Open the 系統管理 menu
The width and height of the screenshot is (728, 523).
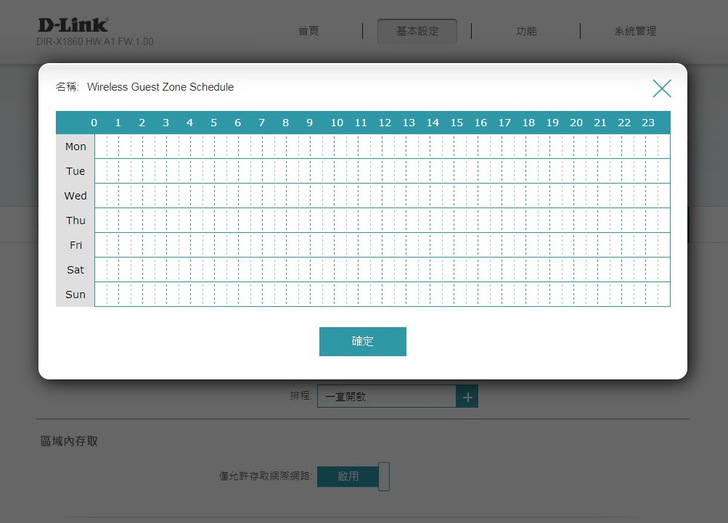(635, 31)
